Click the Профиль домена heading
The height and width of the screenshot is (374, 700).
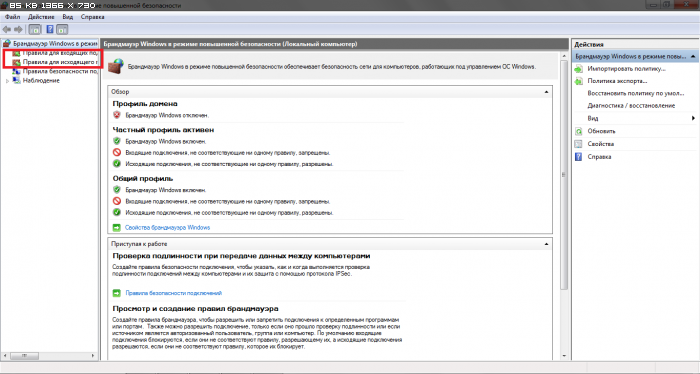pyautogui.click(x=145, y=104)
